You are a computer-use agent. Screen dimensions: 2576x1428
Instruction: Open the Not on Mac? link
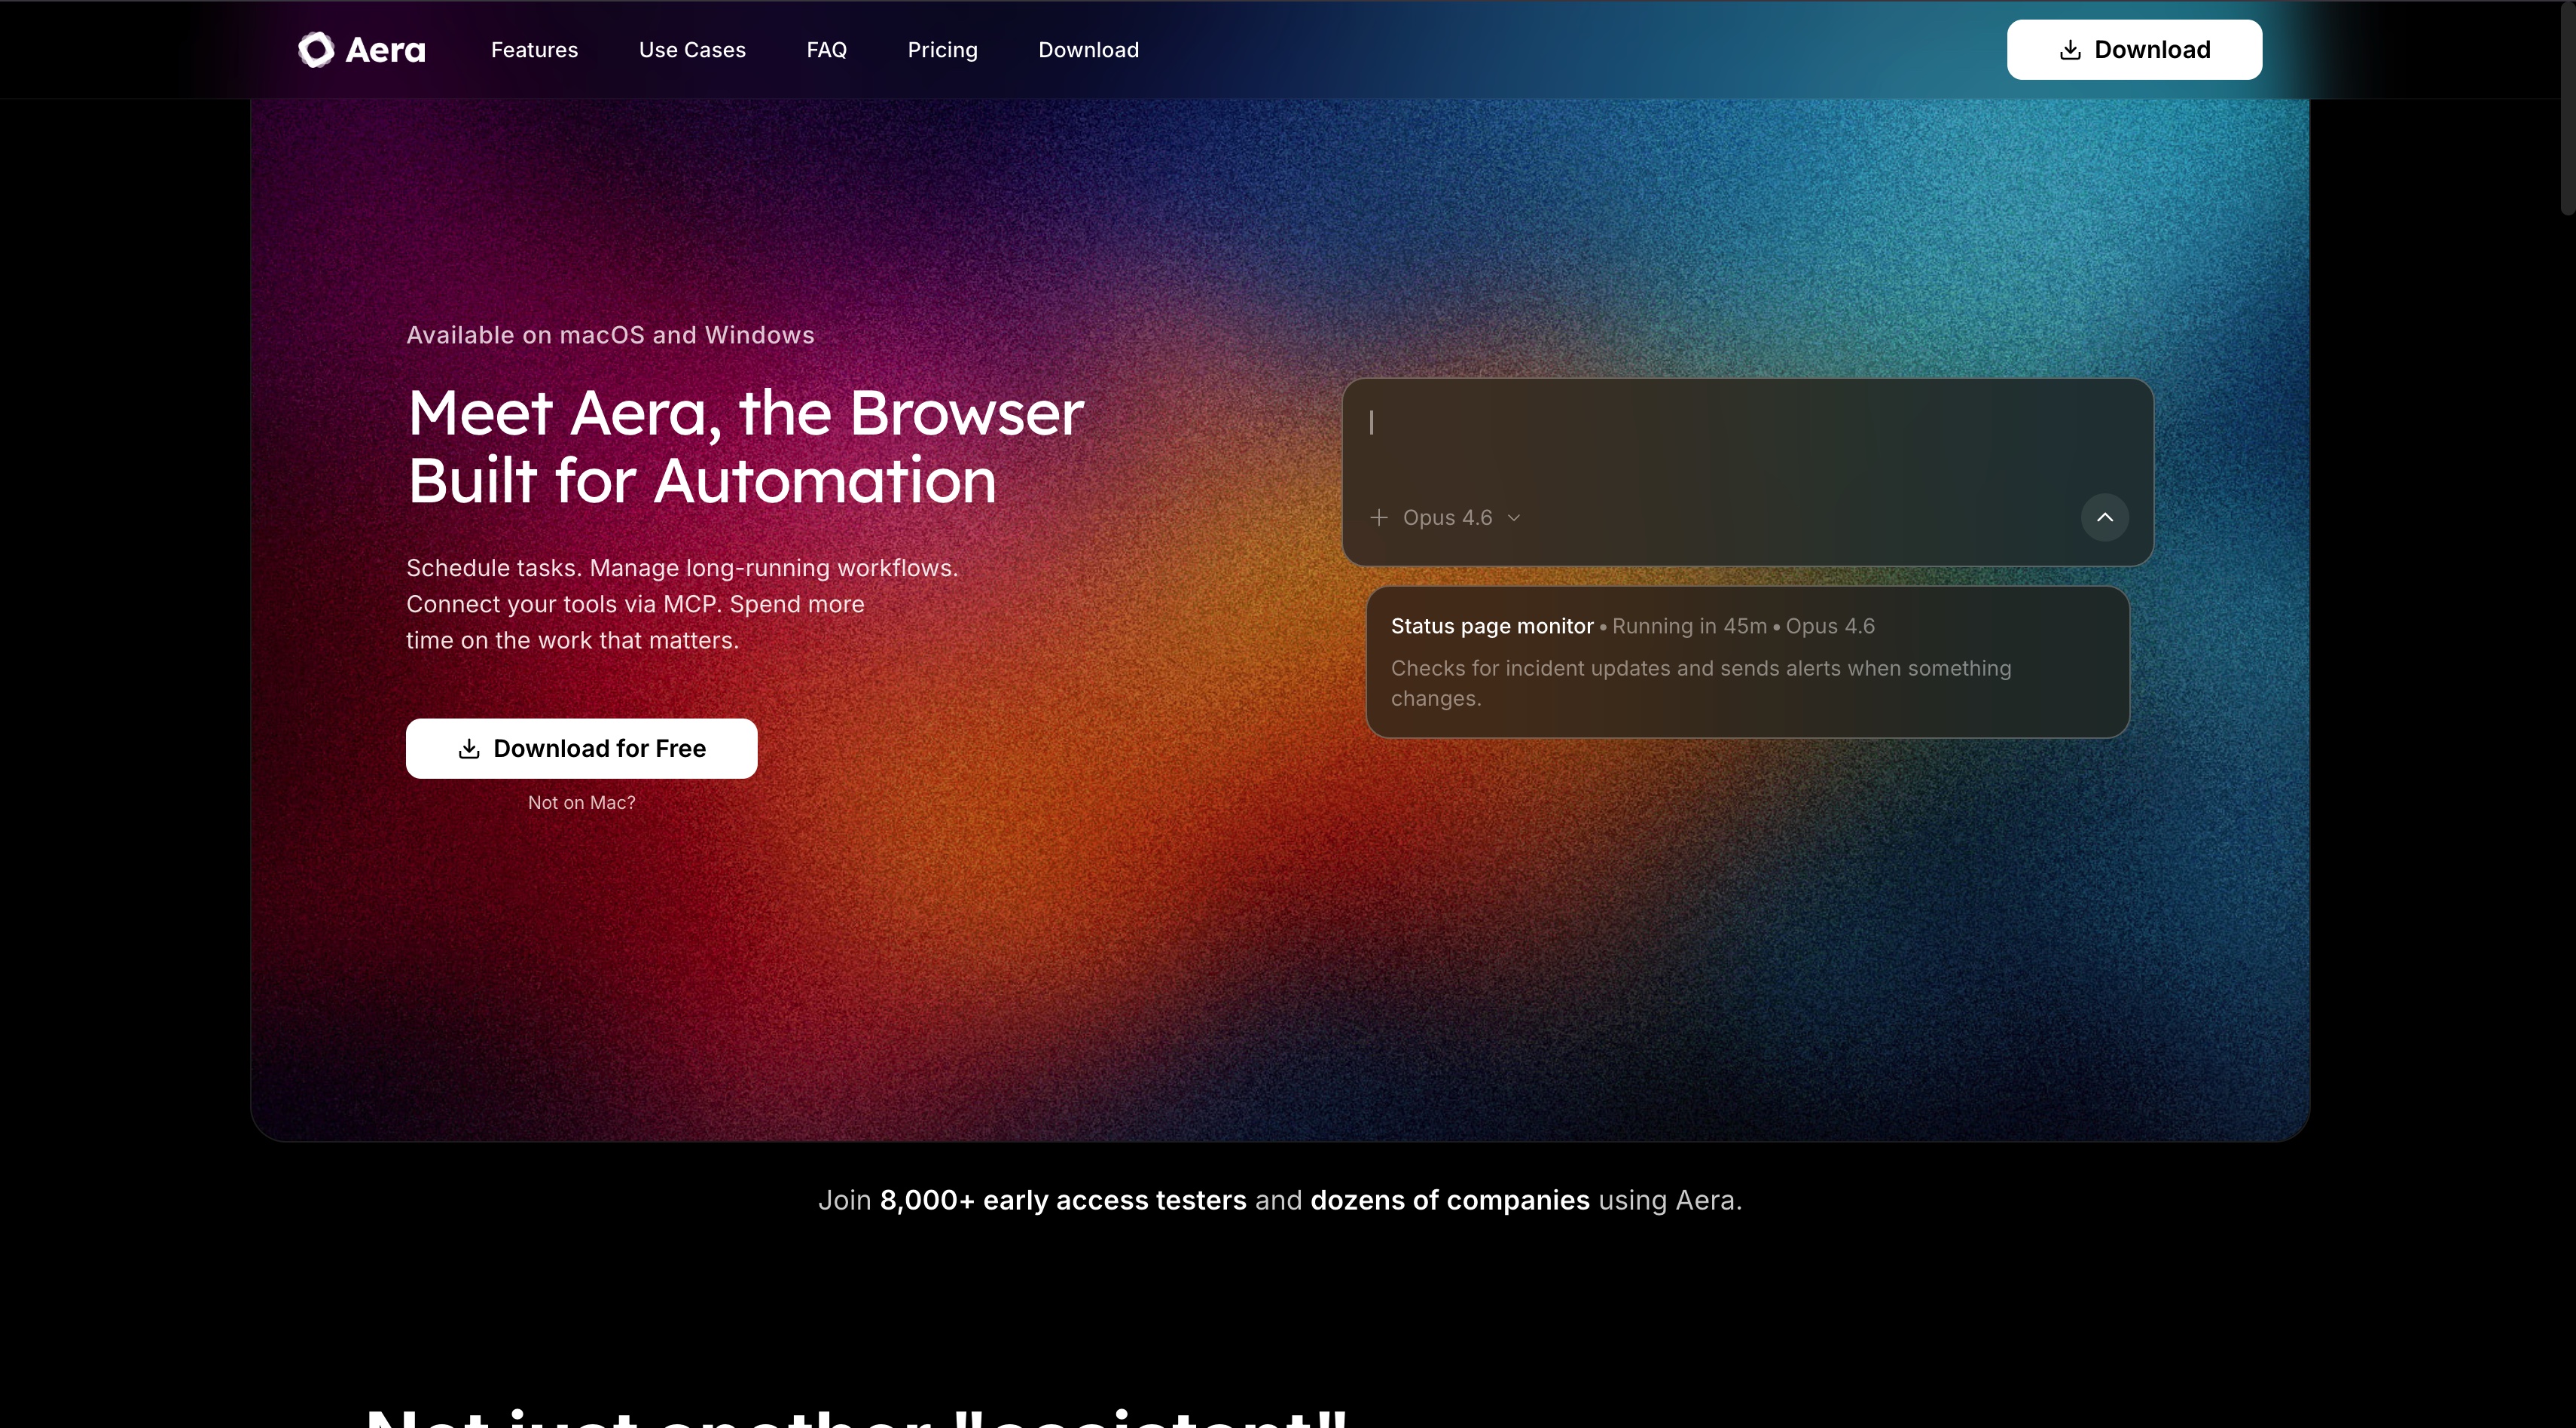coord(581,802)
